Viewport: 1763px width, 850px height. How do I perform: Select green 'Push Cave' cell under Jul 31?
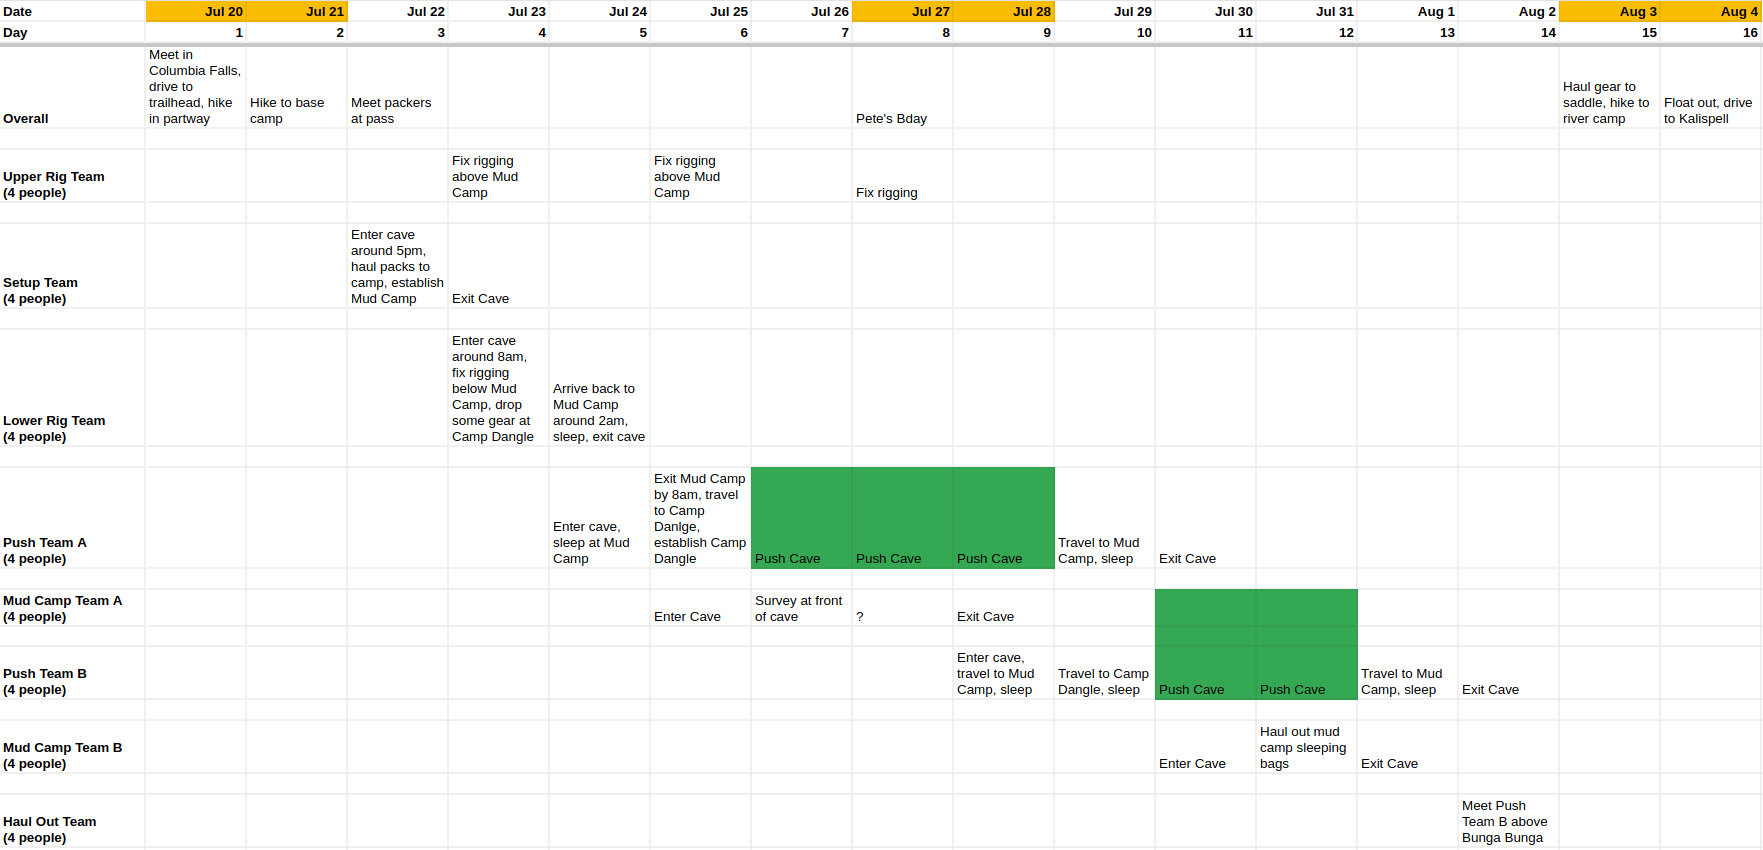1307,673
